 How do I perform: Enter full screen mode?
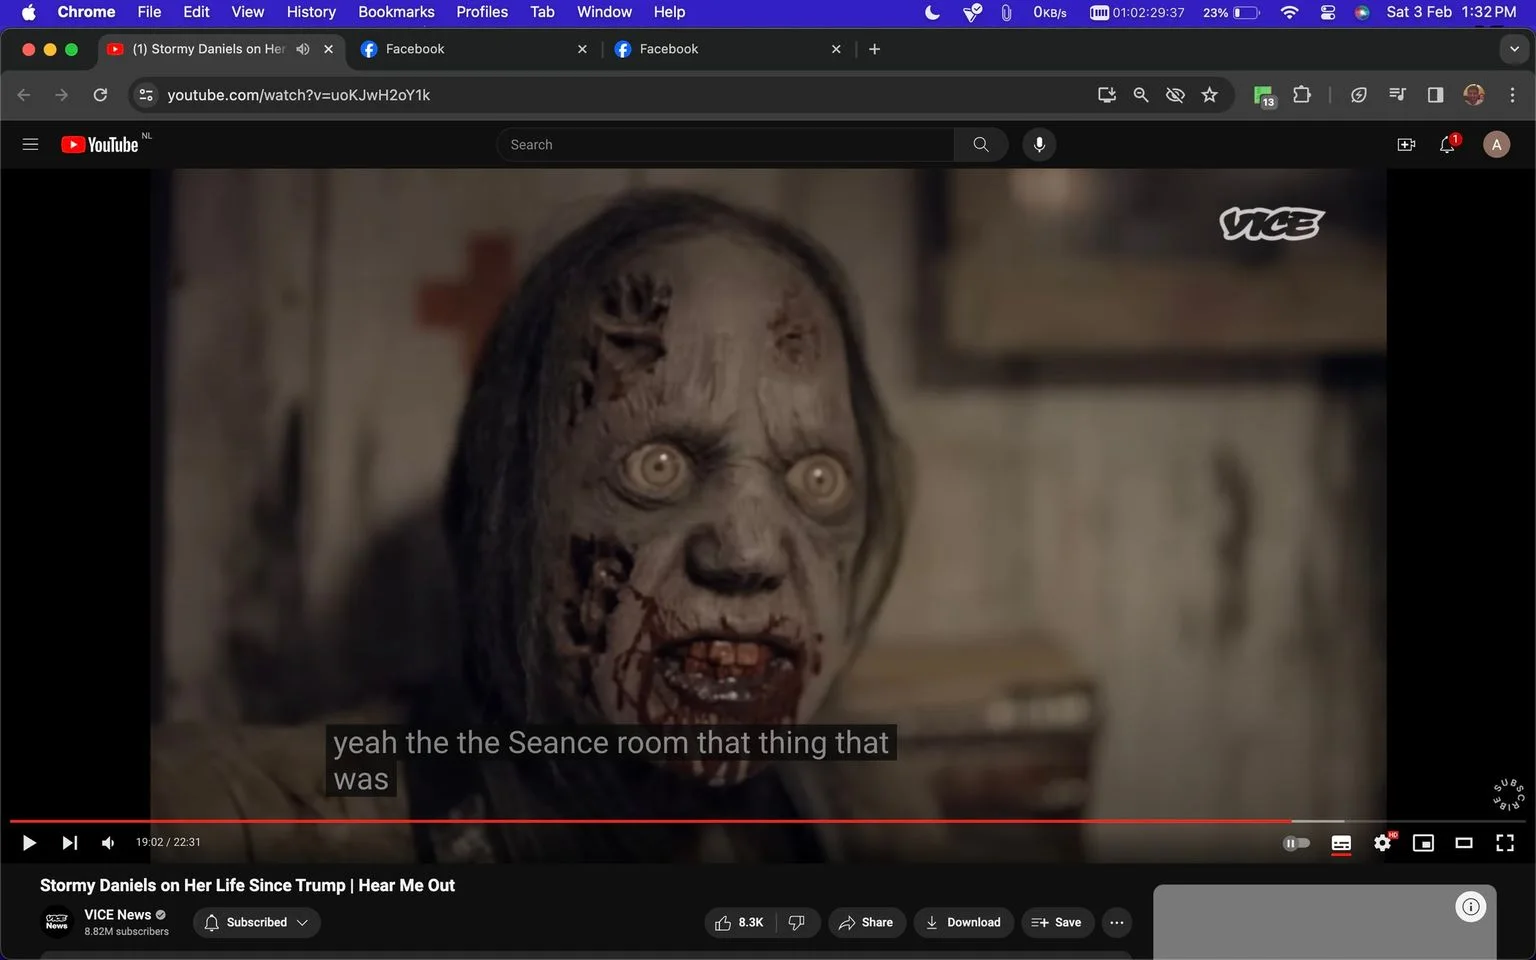pyautogui.click(x=1505, y=843)
